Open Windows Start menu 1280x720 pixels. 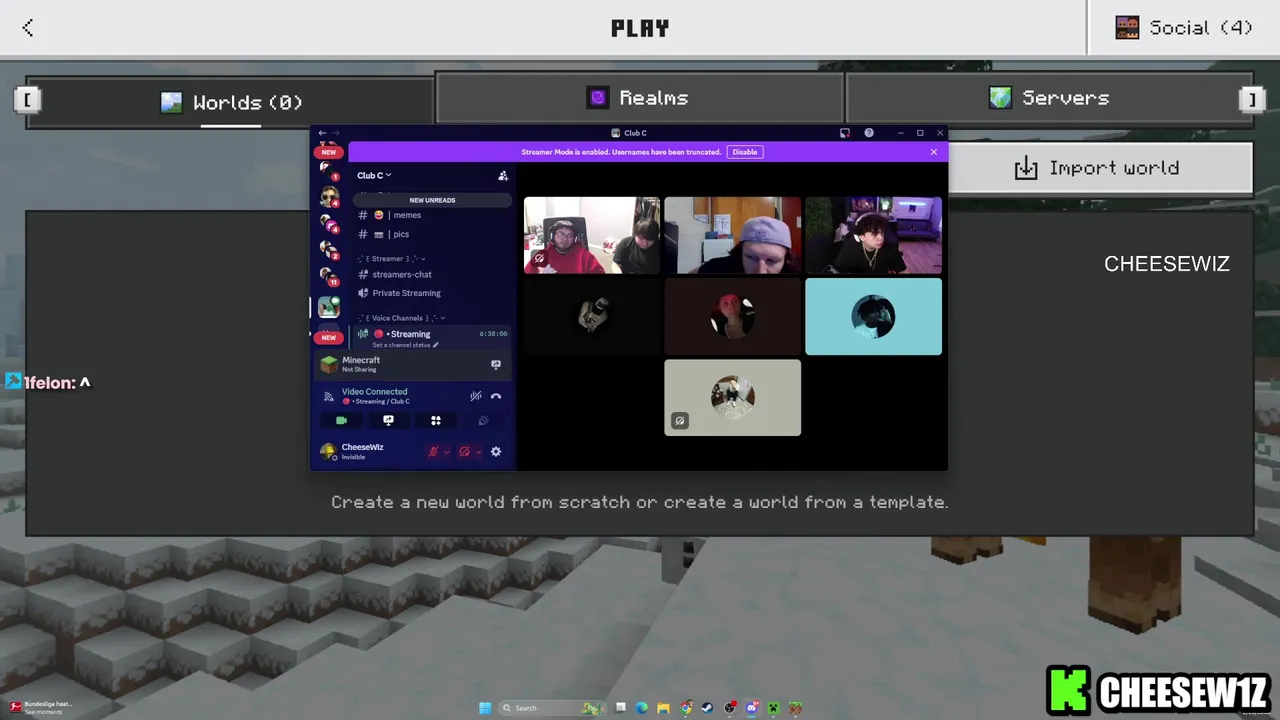point(485,708)
